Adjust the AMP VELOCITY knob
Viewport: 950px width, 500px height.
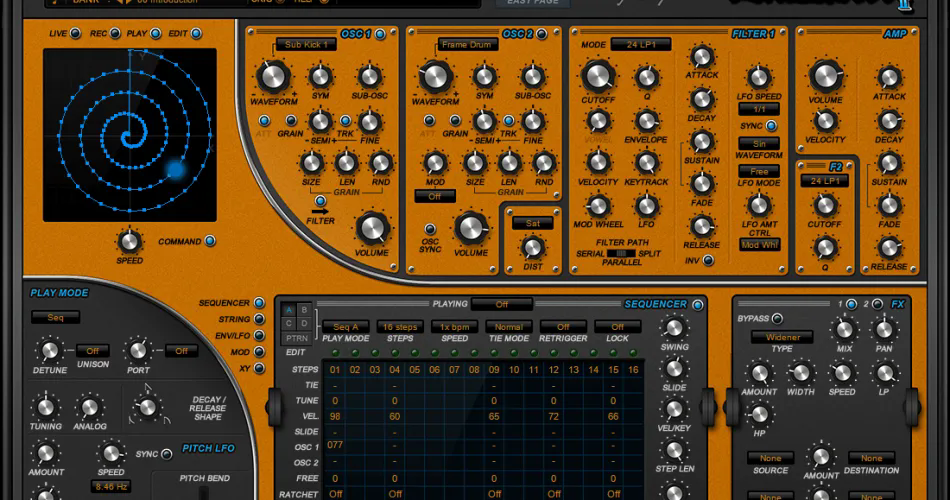pyautogui.click(x=825, y=121)
